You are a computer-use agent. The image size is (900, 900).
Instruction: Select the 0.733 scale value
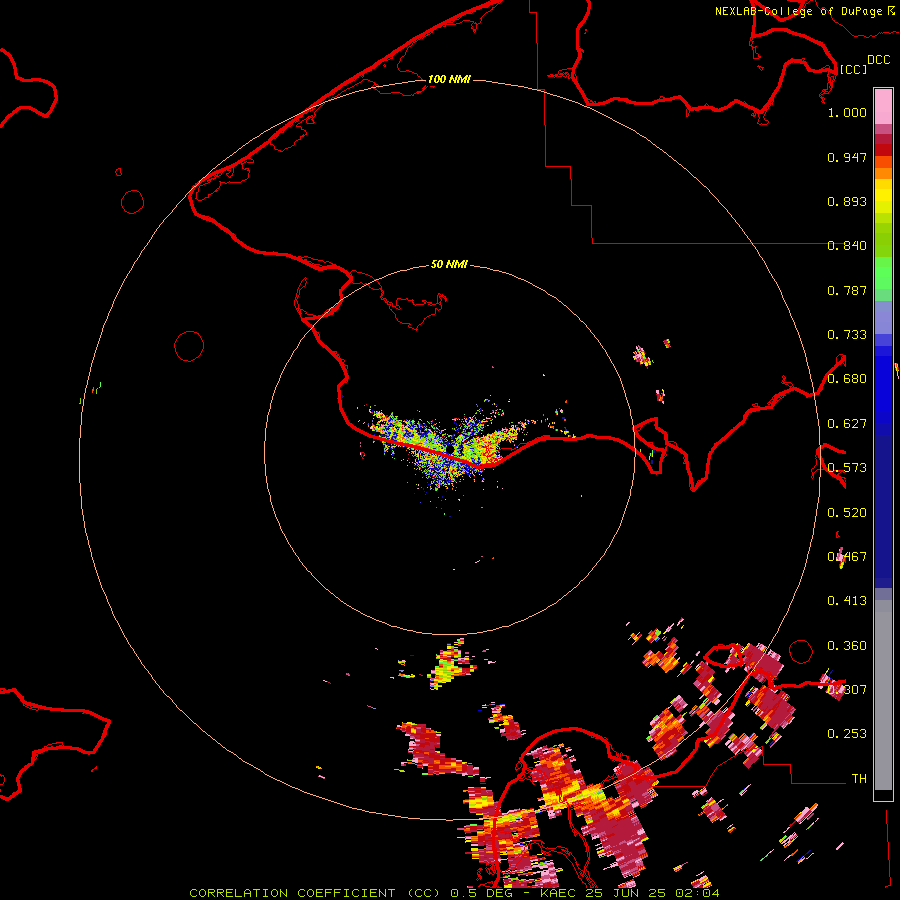pos(847,335)
